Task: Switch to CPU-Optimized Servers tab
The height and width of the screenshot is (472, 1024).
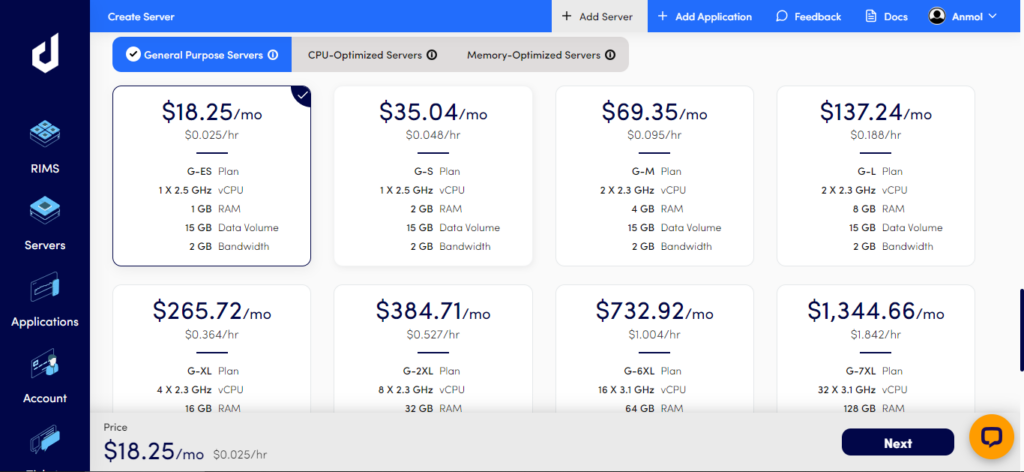Action: pyautogui.click(x=372, y=55)
